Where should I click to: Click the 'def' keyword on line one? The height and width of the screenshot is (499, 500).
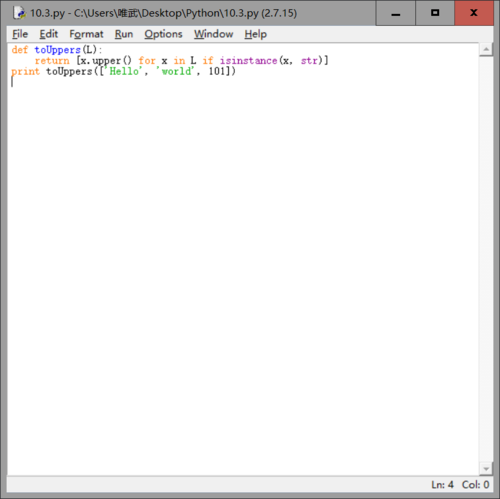(20, 50)
